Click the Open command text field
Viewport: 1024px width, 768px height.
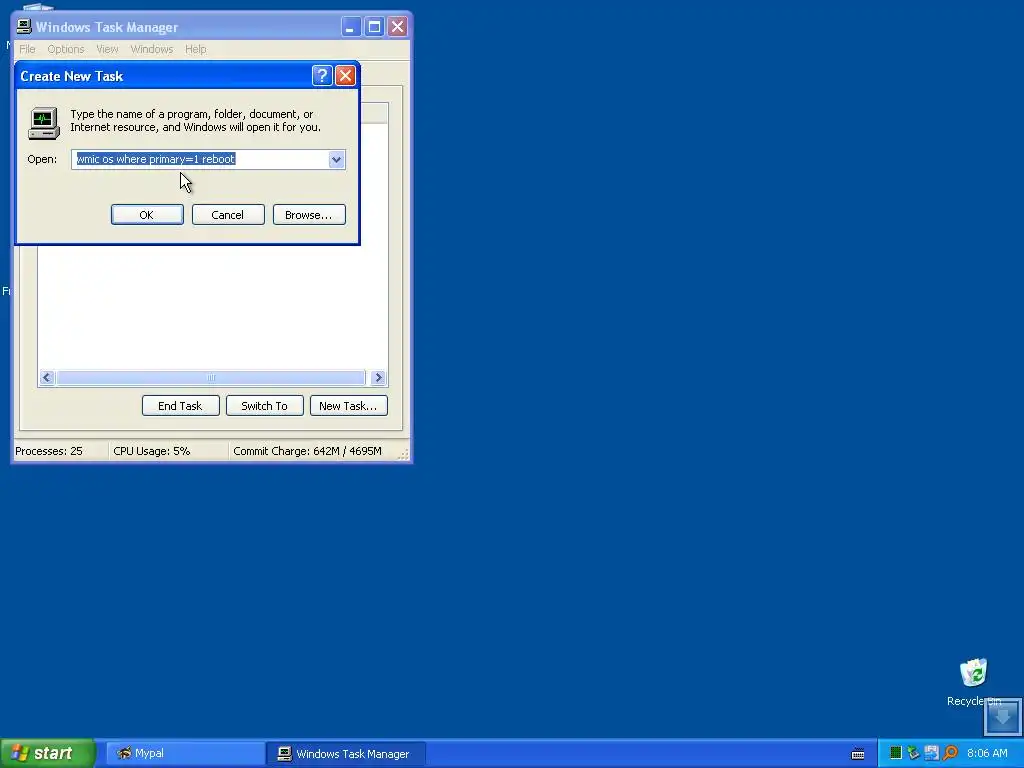(x=200, y=159)
